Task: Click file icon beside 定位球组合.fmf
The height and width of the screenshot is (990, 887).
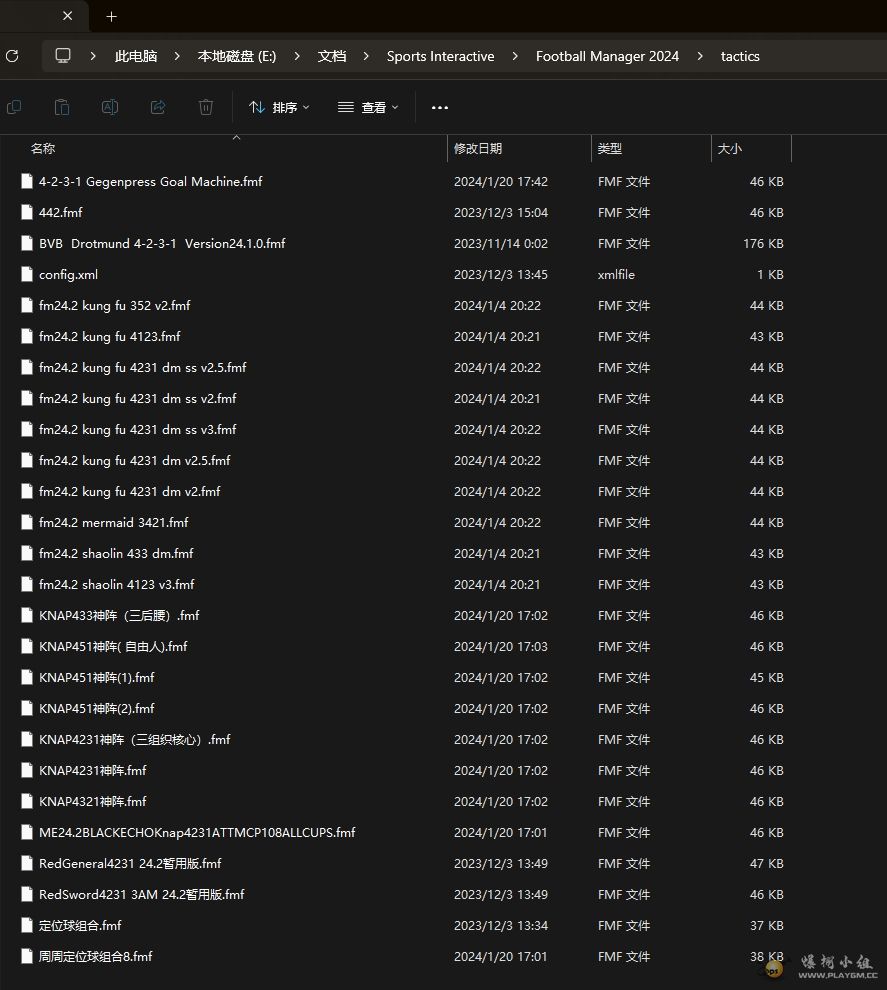Action: [x=27, y=926]
